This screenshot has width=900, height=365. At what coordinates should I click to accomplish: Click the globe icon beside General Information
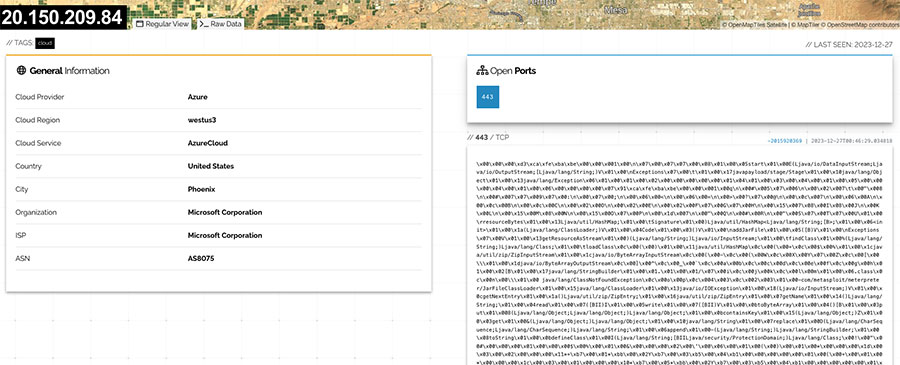pos(21,71)
